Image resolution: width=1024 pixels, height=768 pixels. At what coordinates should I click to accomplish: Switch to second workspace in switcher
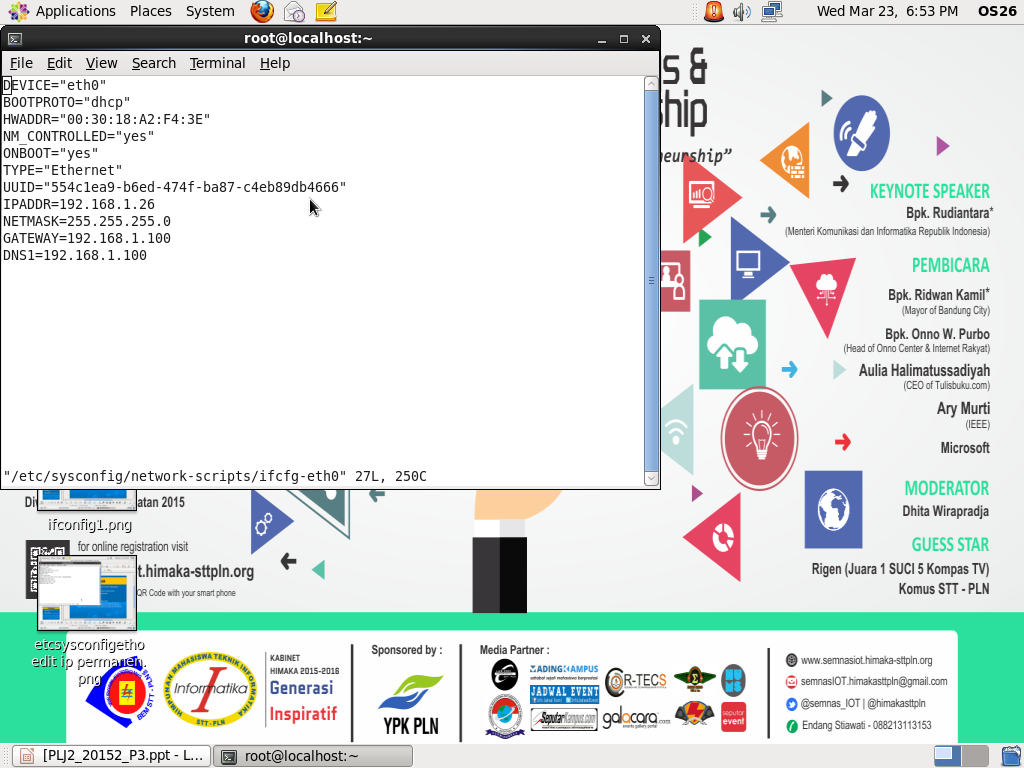[x=975, y=756]
